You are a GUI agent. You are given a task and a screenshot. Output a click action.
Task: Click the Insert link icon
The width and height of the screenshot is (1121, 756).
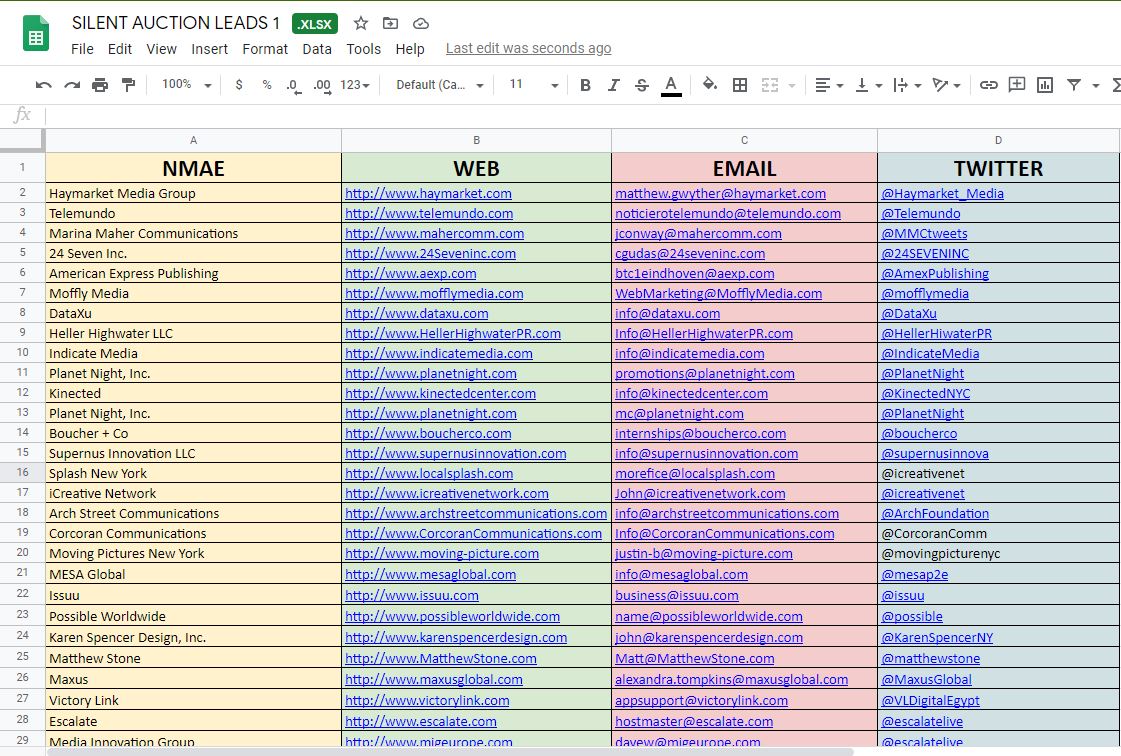pyautogui.click(x=989, y=85)
